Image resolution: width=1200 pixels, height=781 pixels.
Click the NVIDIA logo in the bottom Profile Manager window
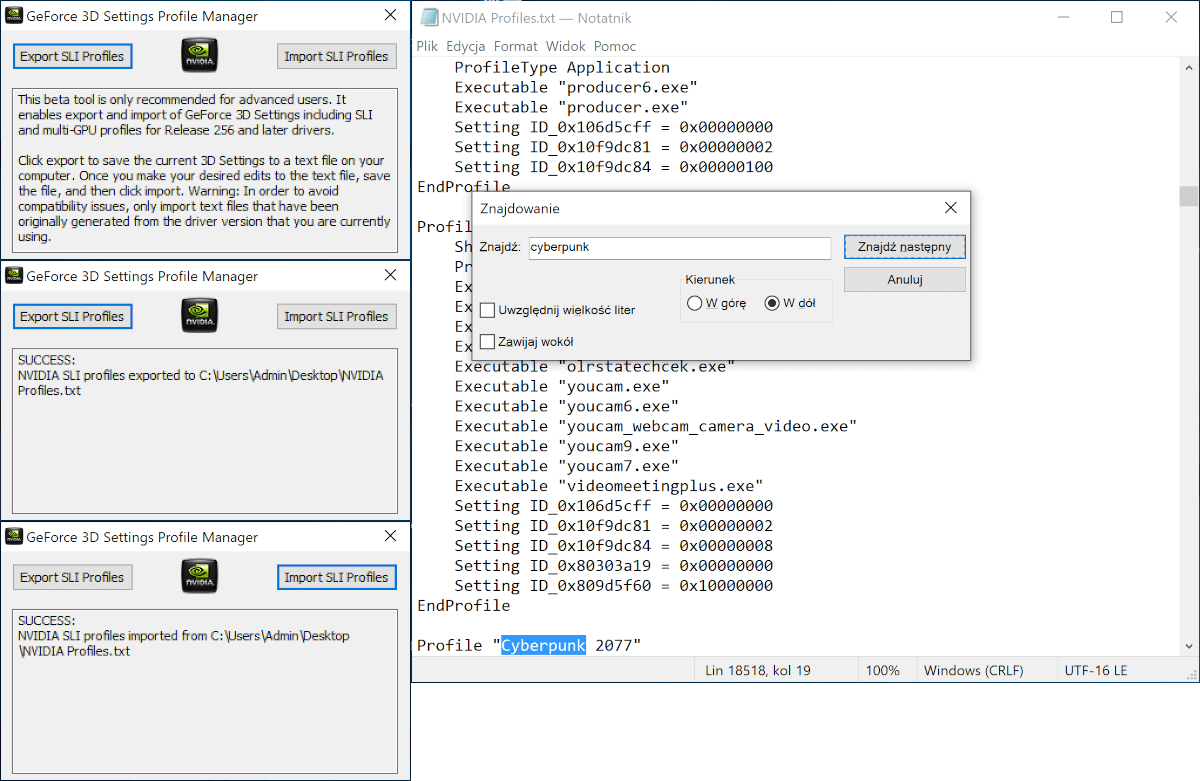tap(200, 577)
